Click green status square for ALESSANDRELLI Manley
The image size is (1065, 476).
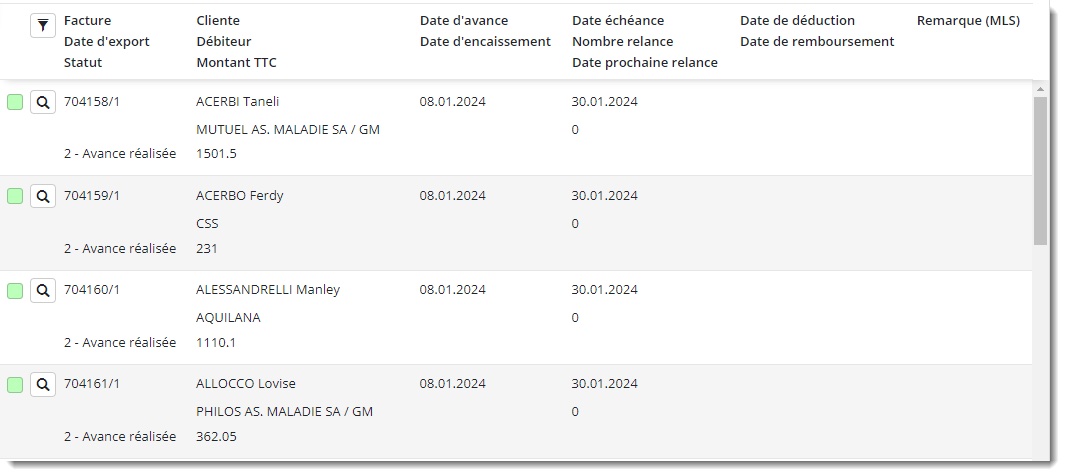tap(15, 291)
